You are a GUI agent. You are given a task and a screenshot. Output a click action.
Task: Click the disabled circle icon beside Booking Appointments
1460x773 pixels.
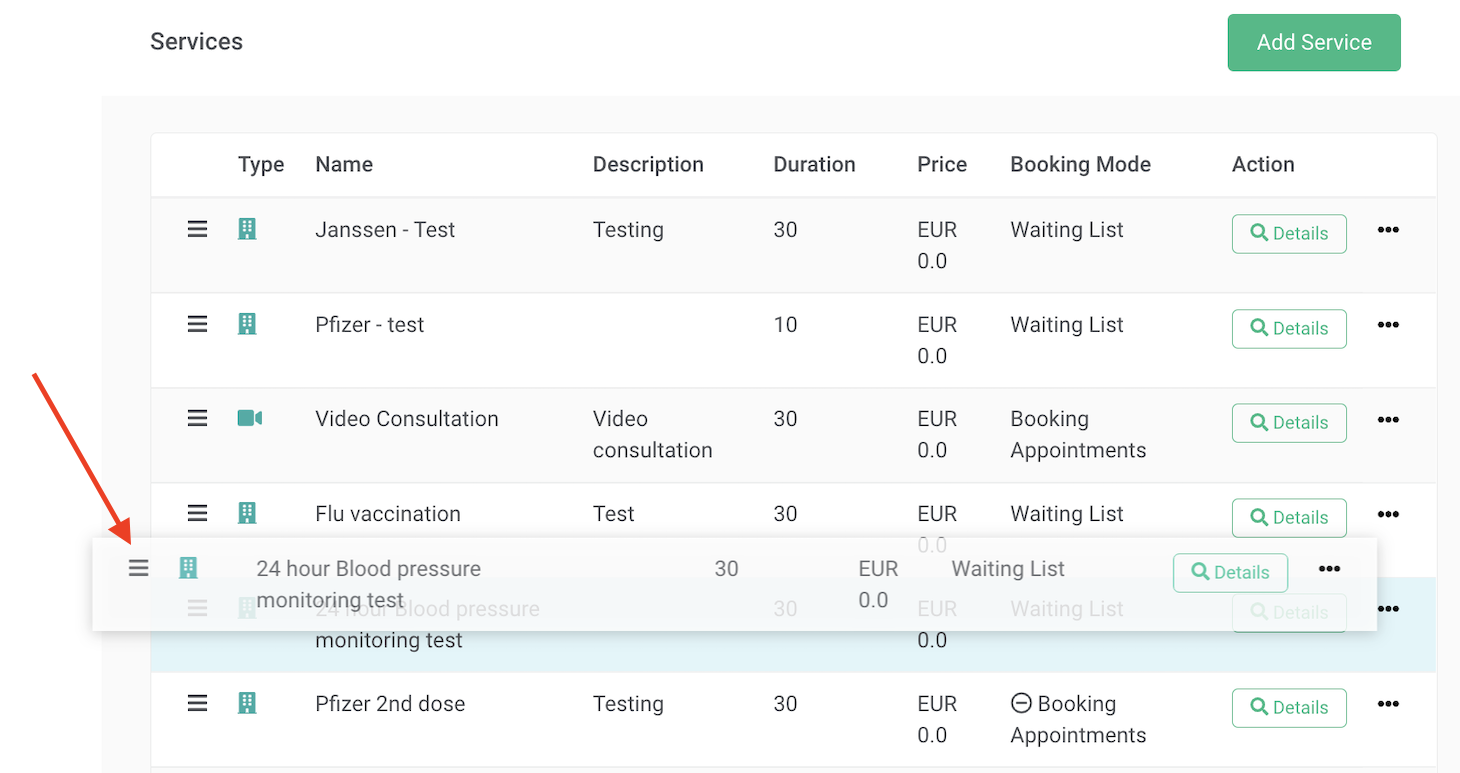[1021, 703]
